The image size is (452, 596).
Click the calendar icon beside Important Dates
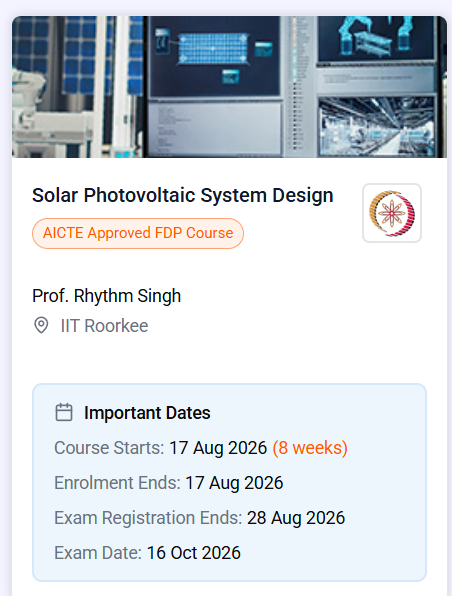point(64,412)
